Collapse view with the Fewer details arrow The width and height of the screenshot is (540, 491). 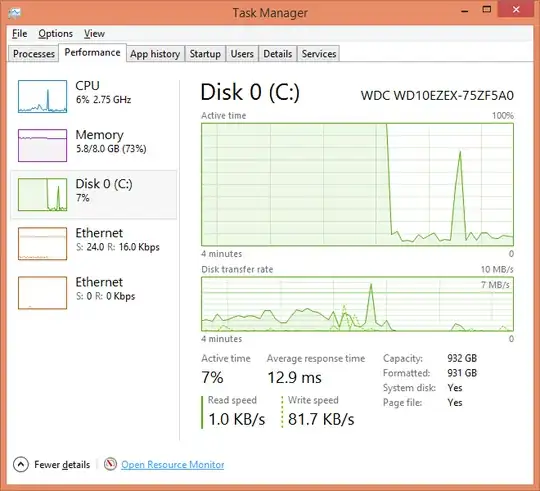click(21, 464)
